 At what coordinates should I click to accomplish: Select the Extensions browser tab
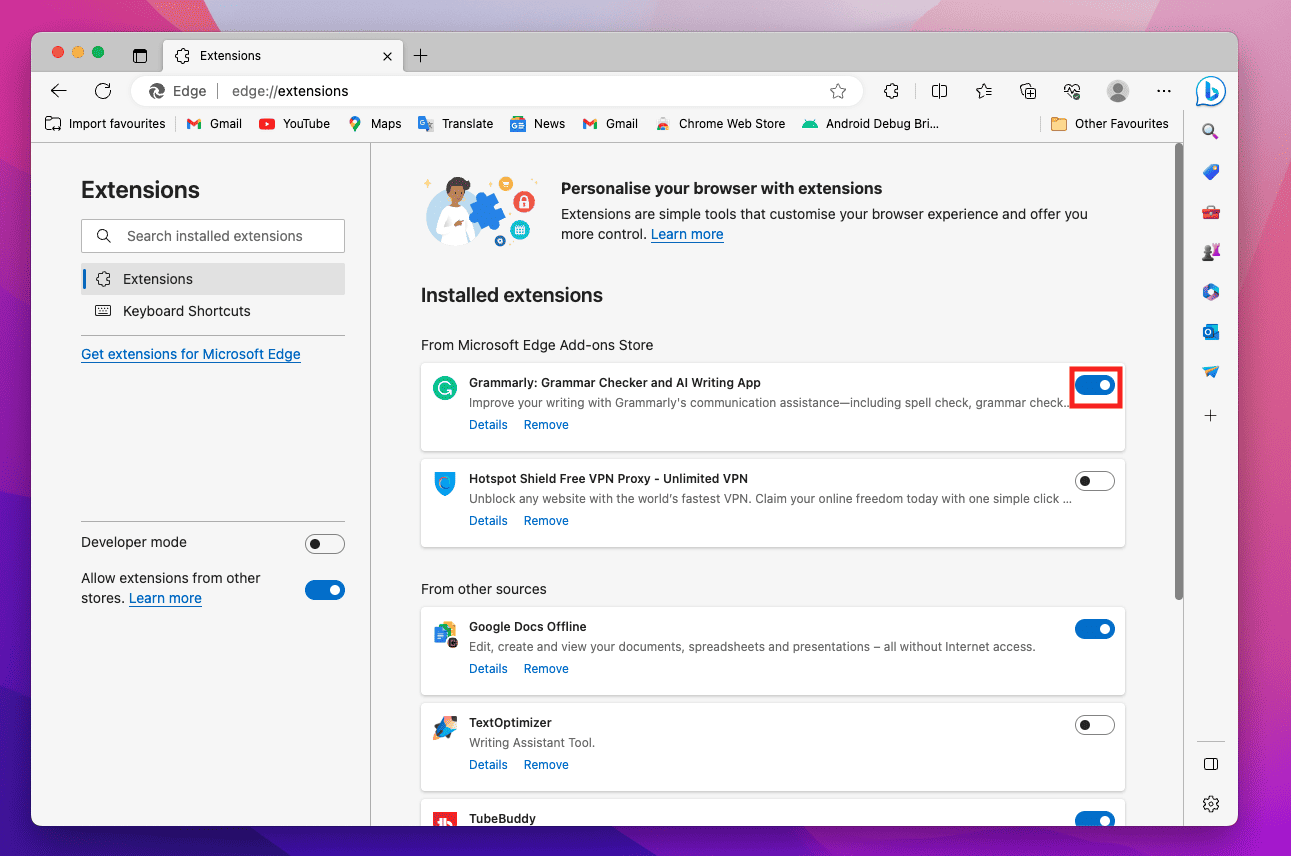[280, 56]
